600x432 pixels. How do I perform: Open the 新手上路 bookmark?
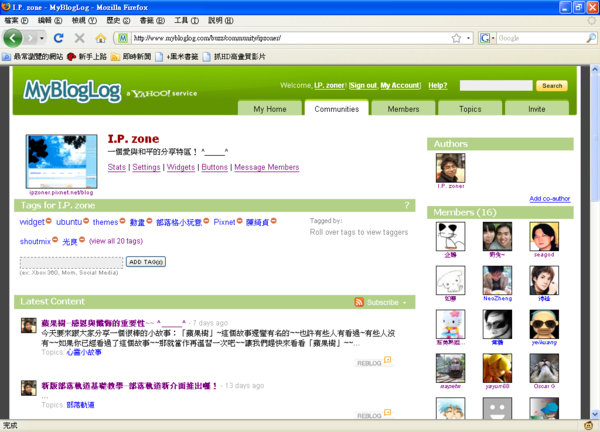[87, 57]
